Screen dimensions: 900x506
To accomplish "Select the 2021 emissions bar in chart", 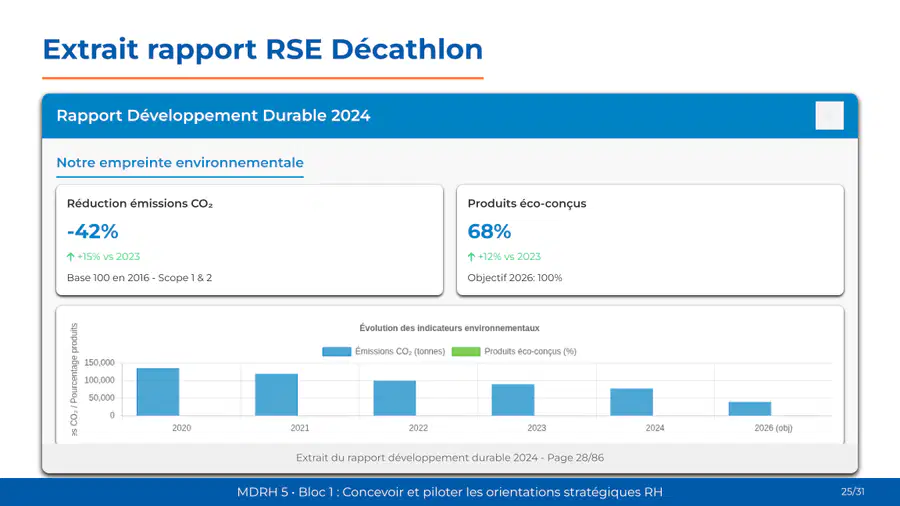I will coord(276,395).
